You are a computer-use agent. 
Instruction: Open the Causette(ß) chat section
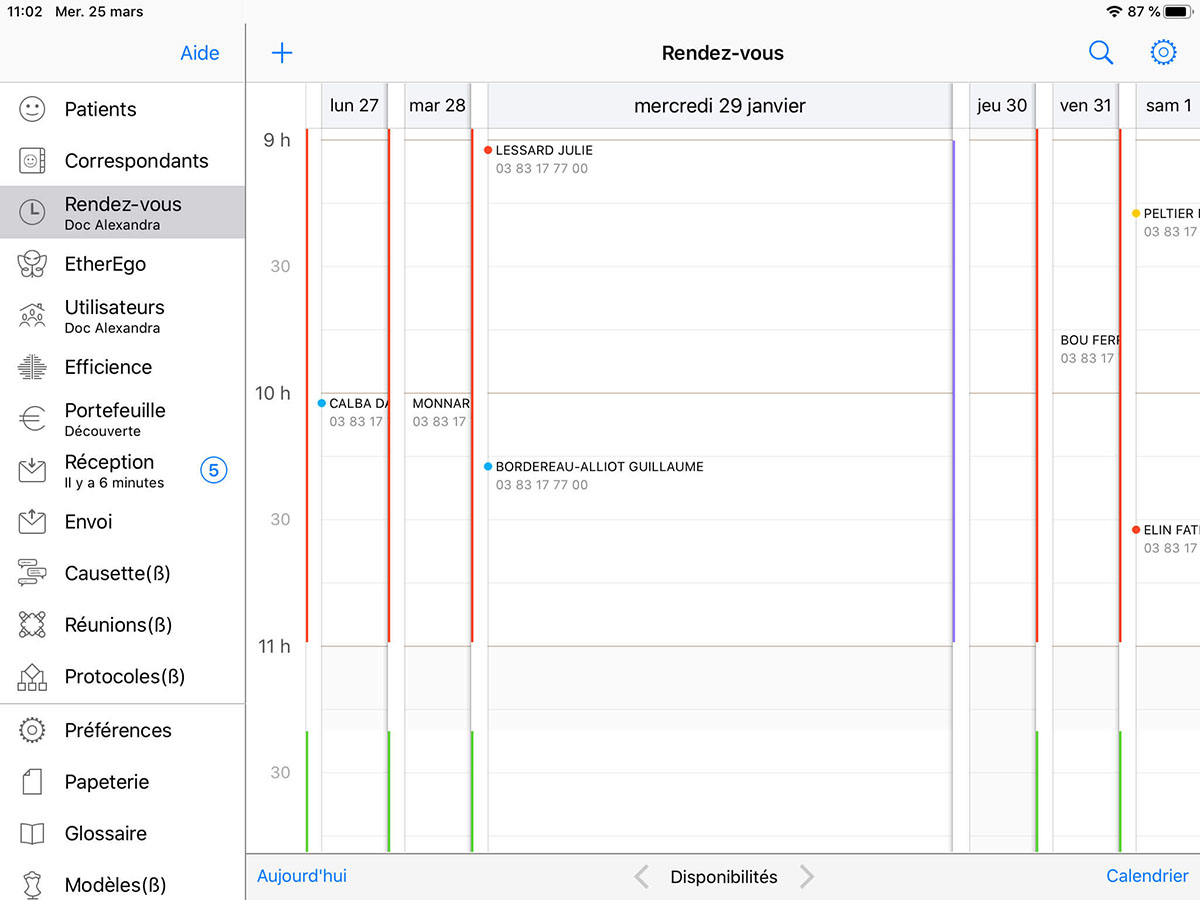(117, 574)
